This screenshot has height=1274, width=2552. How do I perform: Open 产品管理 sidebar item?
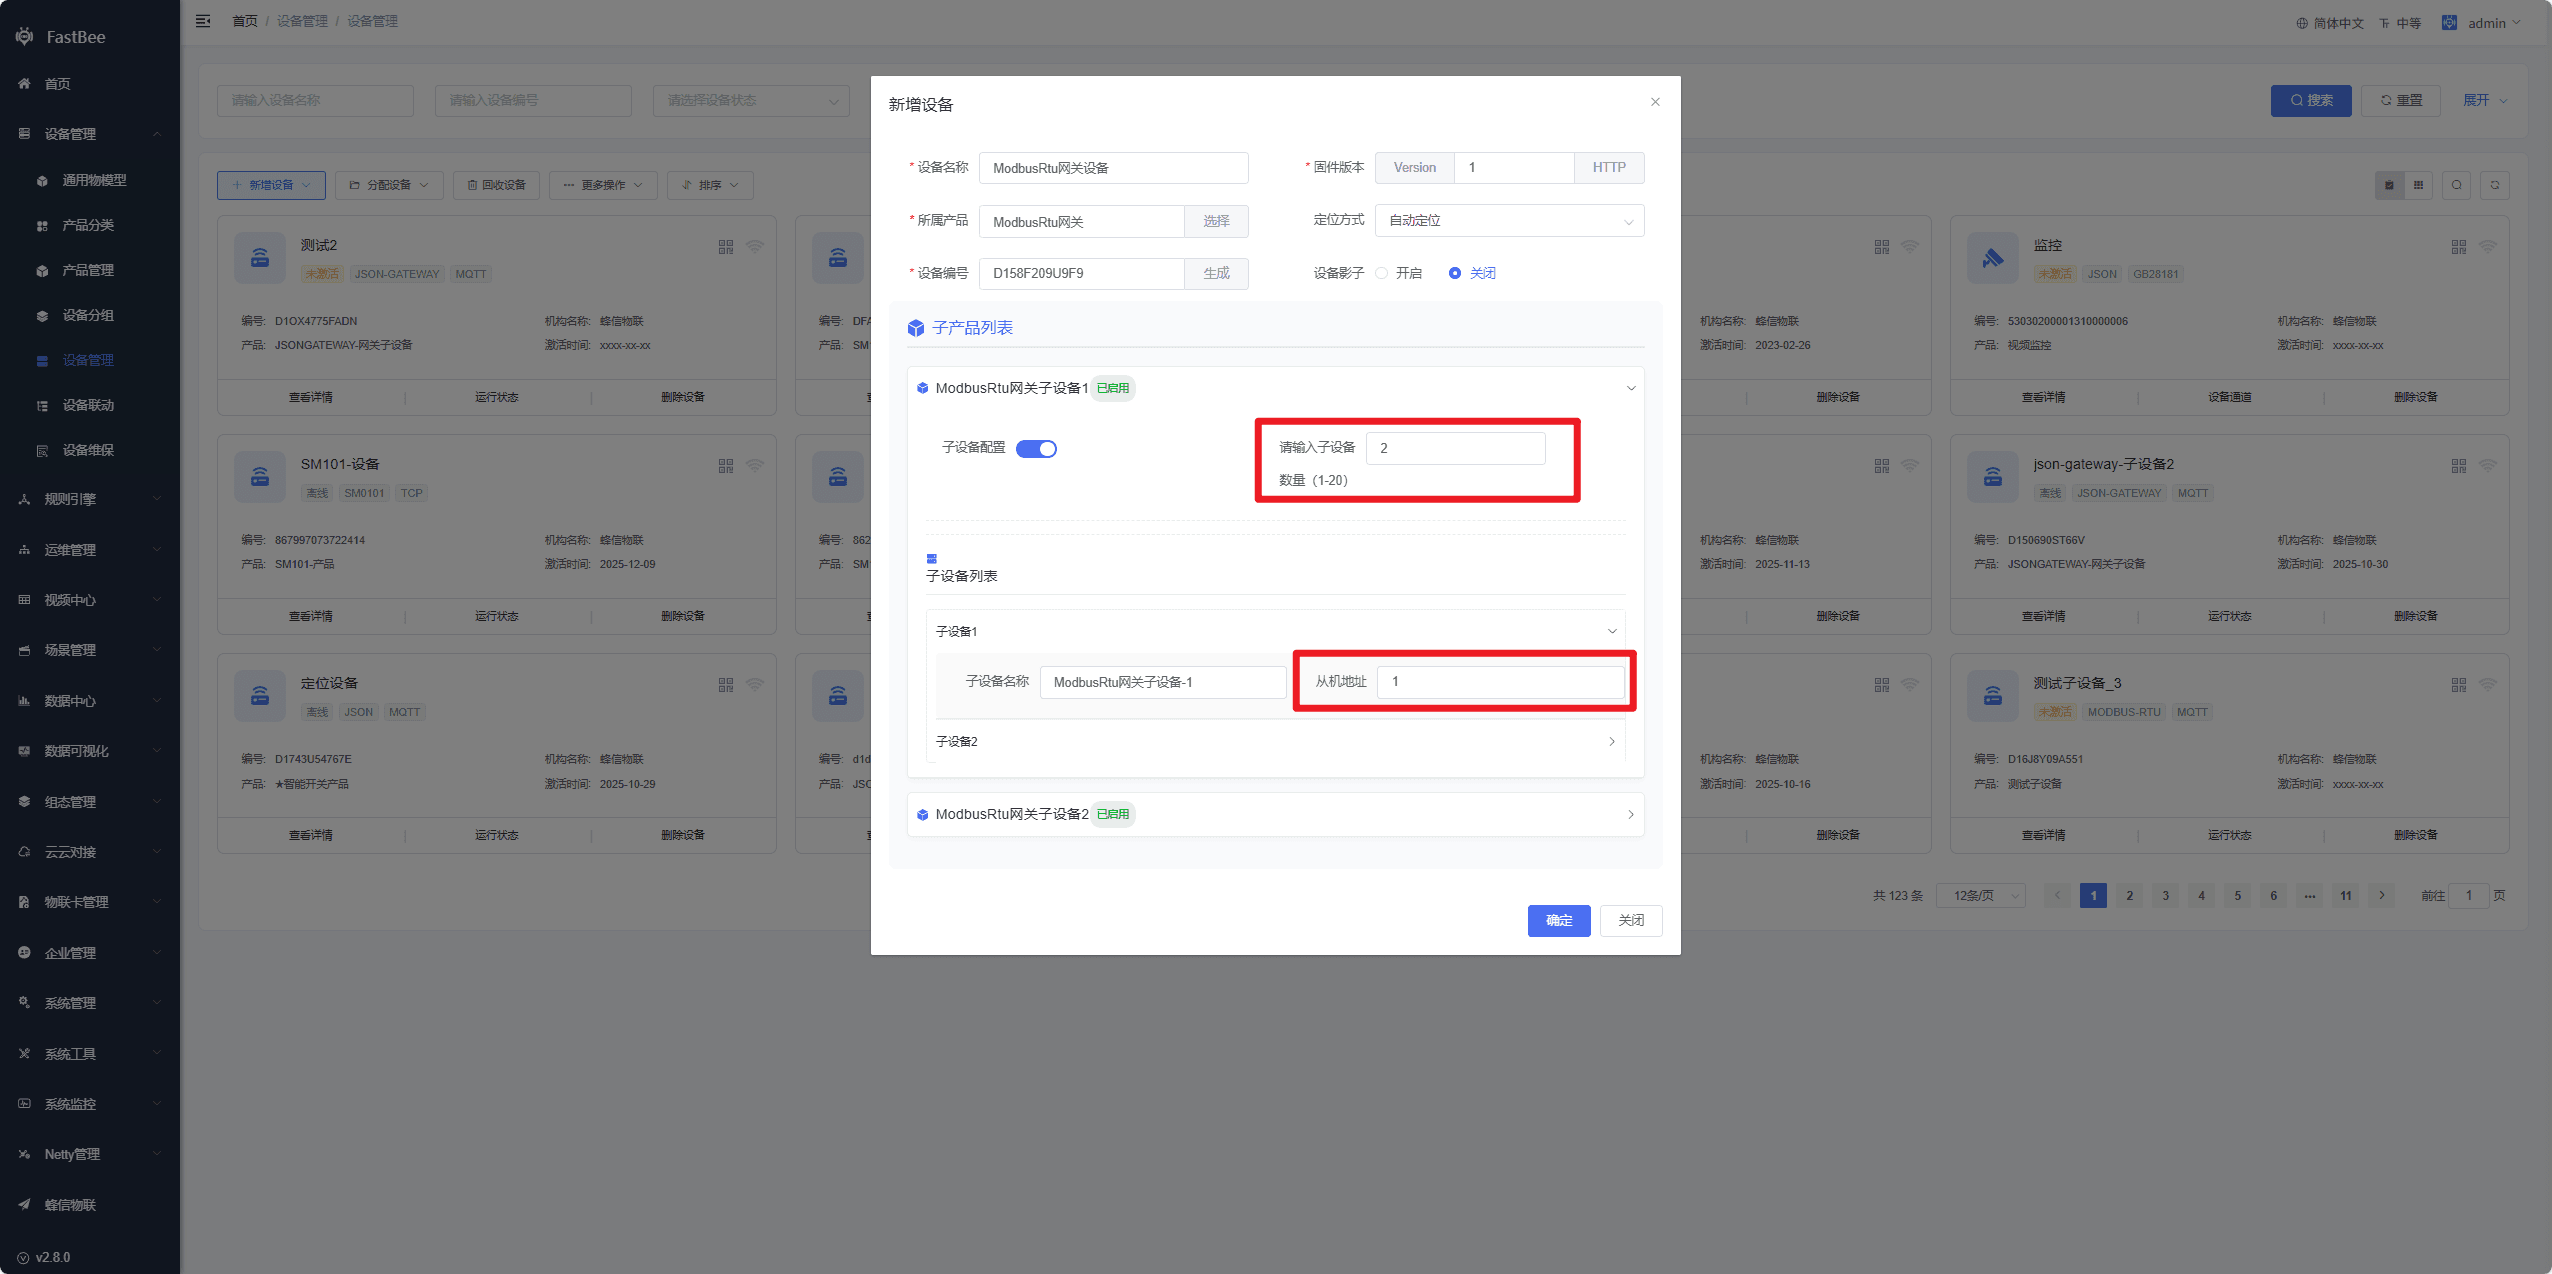[90, 271]
